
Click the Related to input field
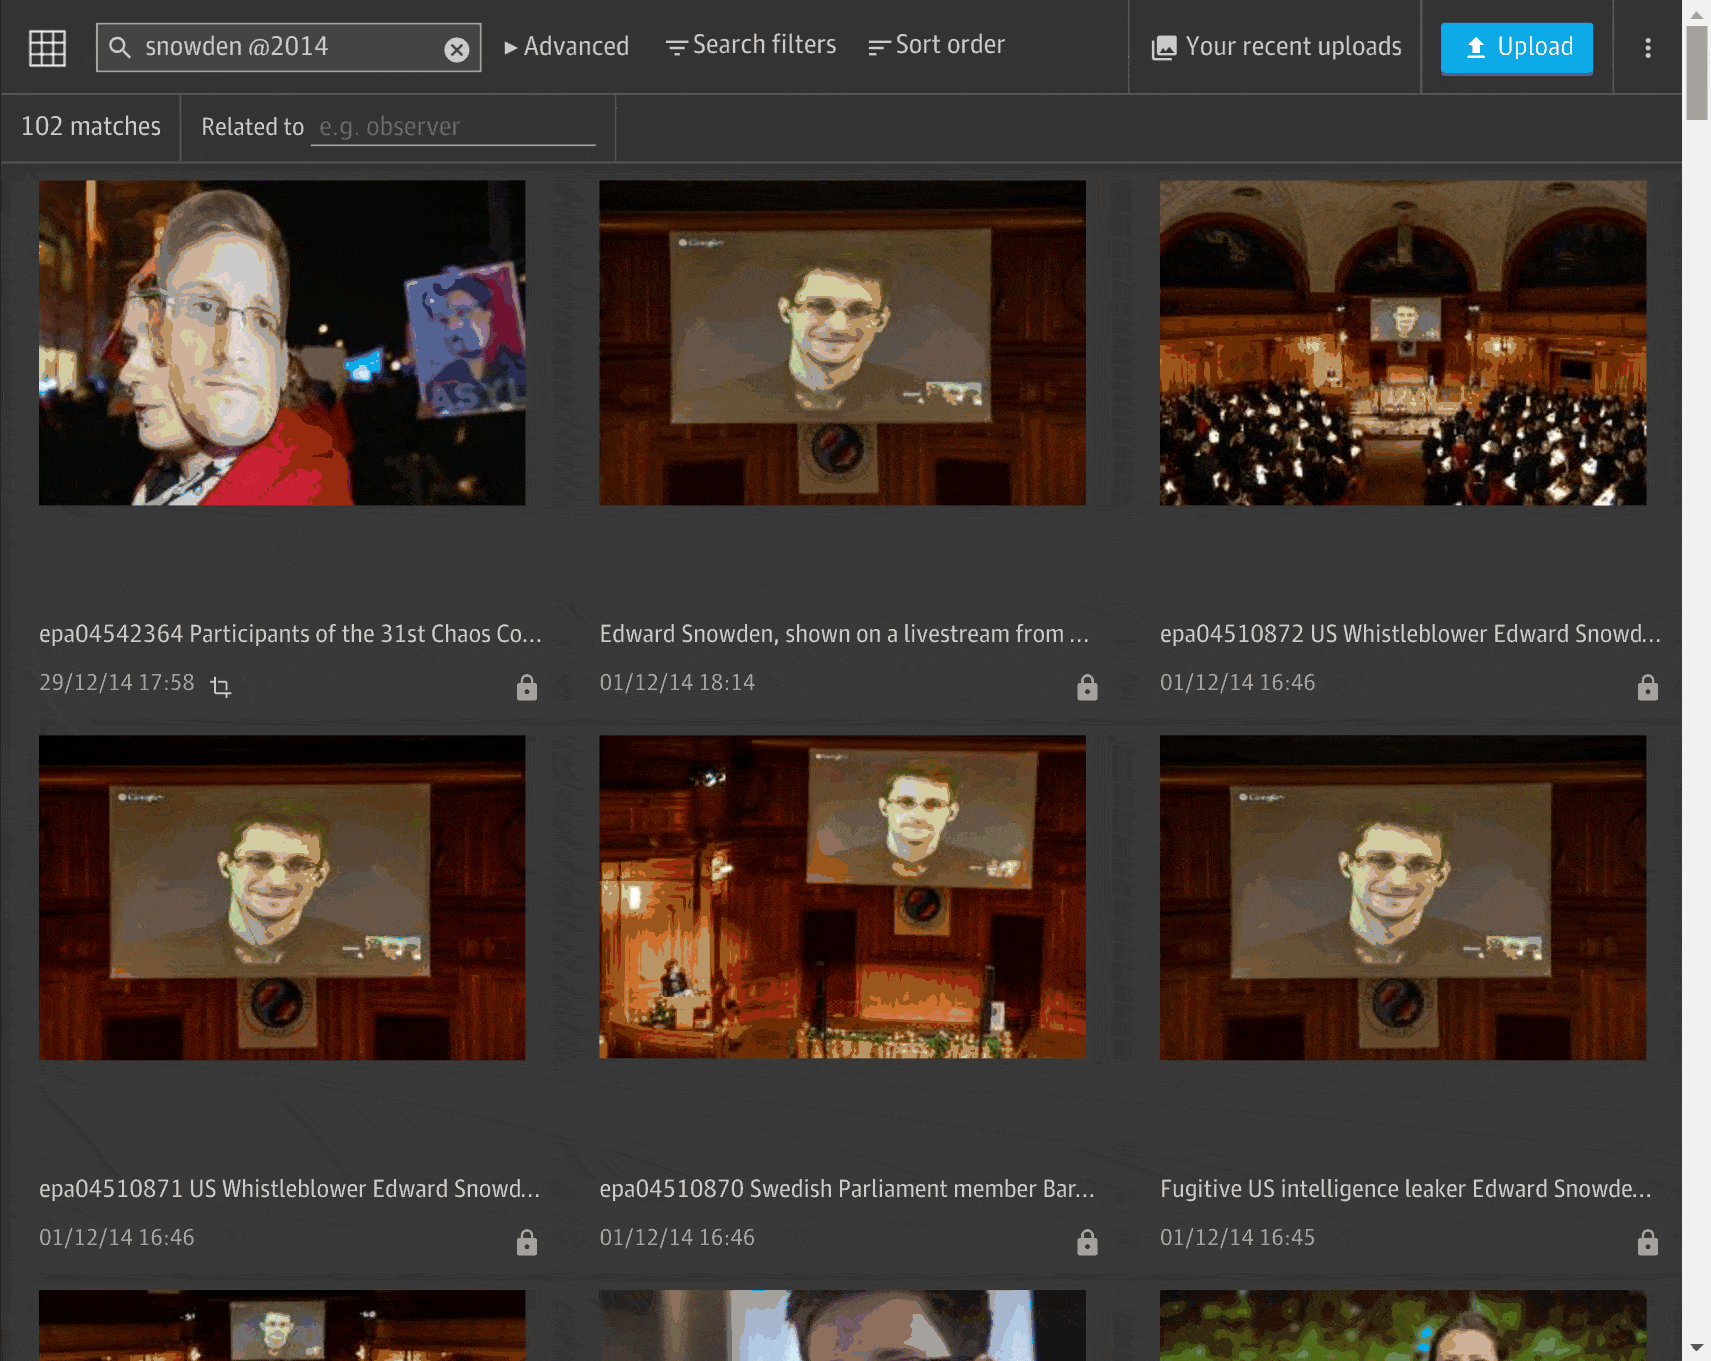coord(453,127)
